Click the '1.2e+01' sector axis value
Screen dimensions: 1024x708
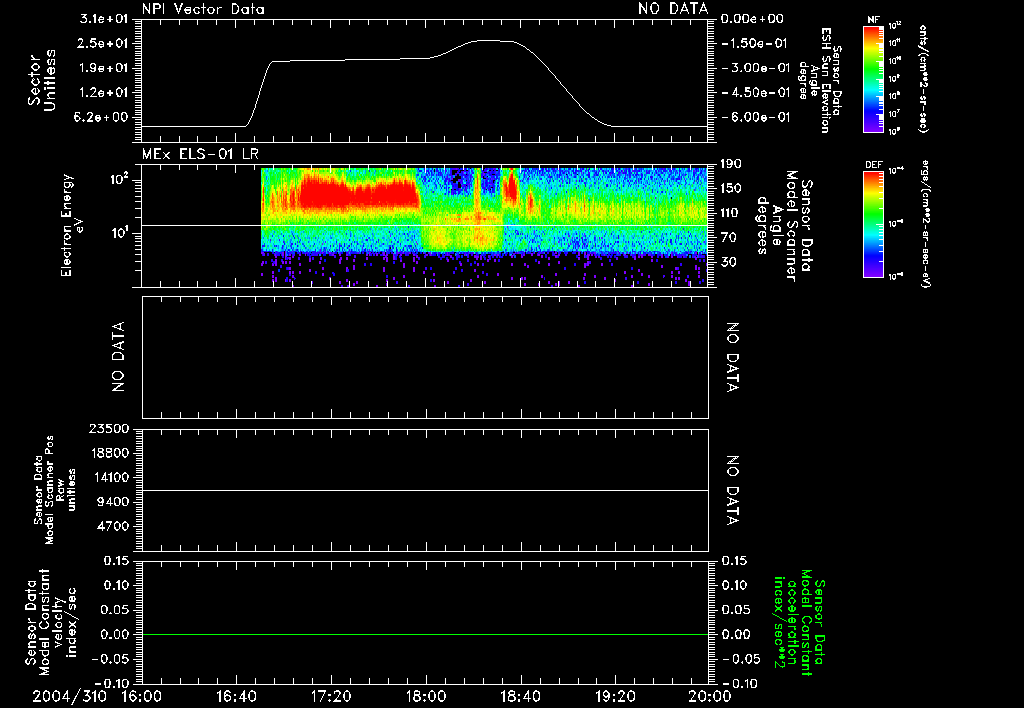pyautogui.click(x=104, y=93)
